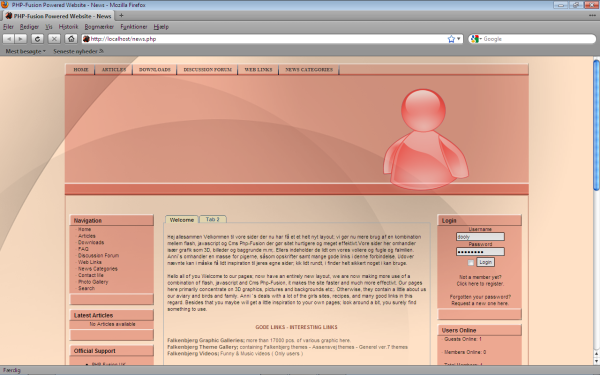Click the vertical scrollbar thumb

596,124
